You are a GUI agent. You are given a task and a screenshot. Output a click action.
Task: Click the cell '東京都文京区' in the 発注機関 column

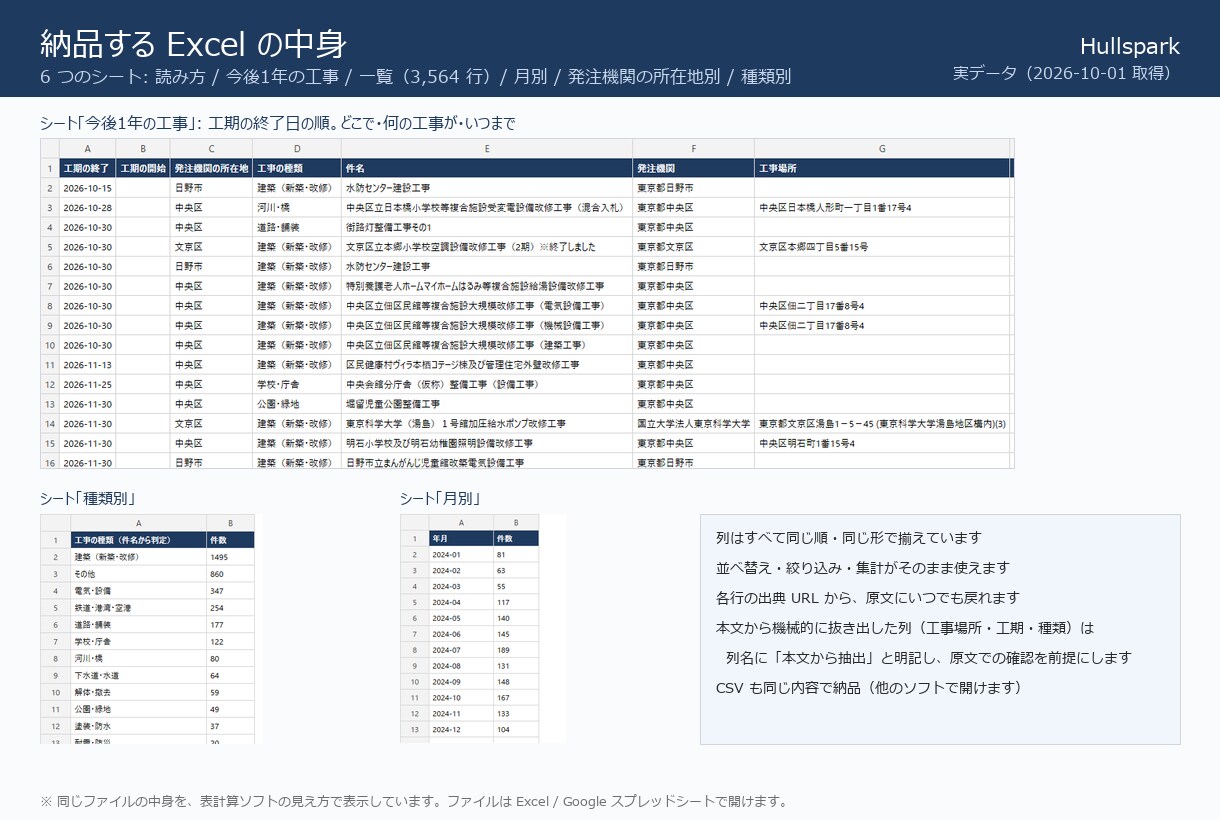(693, 247)
